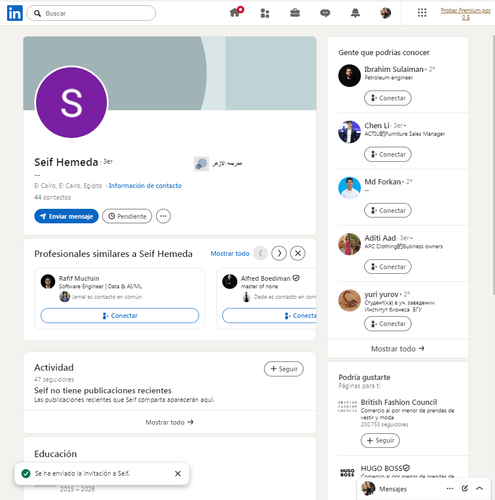The image size is (495, 500).
Task: Go to previous similar professionals arrow
Action: click(x=261, y=254)
